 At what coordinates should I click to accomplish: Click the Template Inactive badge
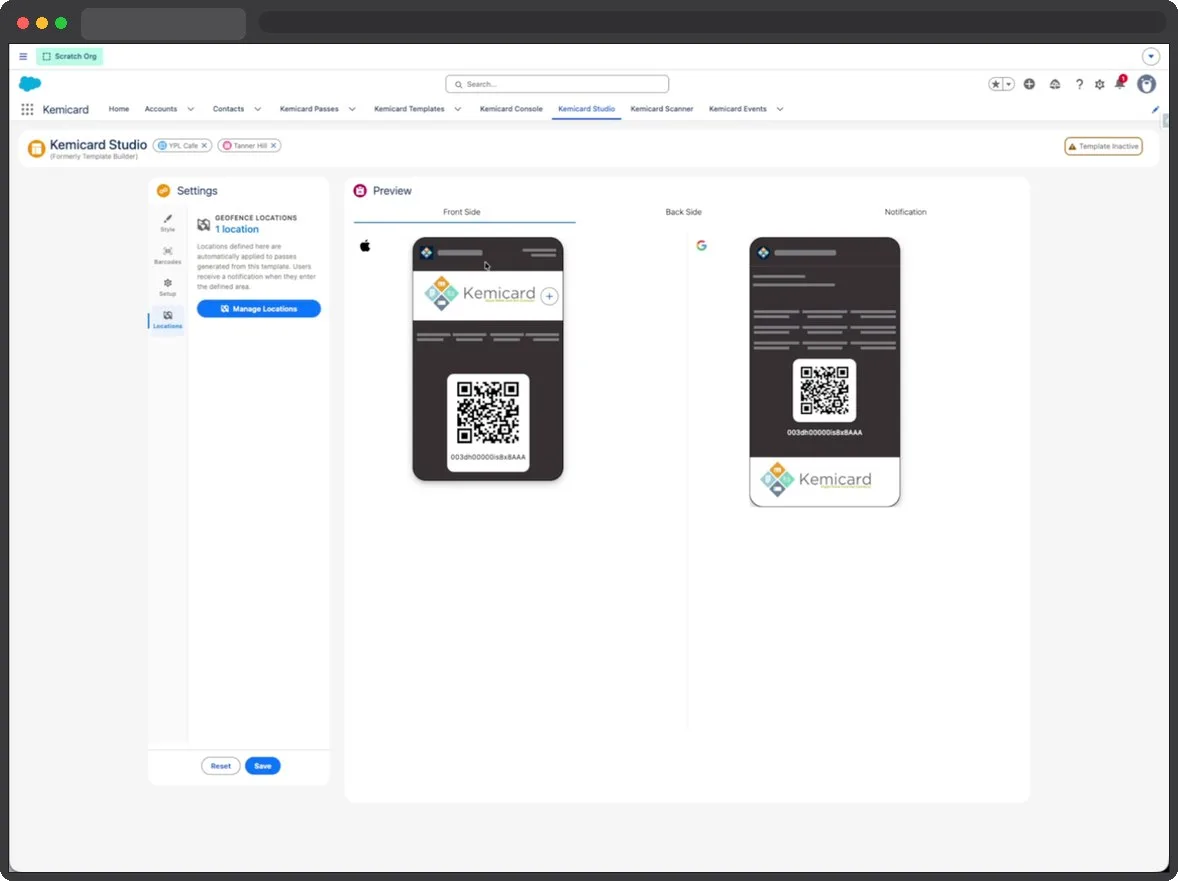coord(1104,146)
